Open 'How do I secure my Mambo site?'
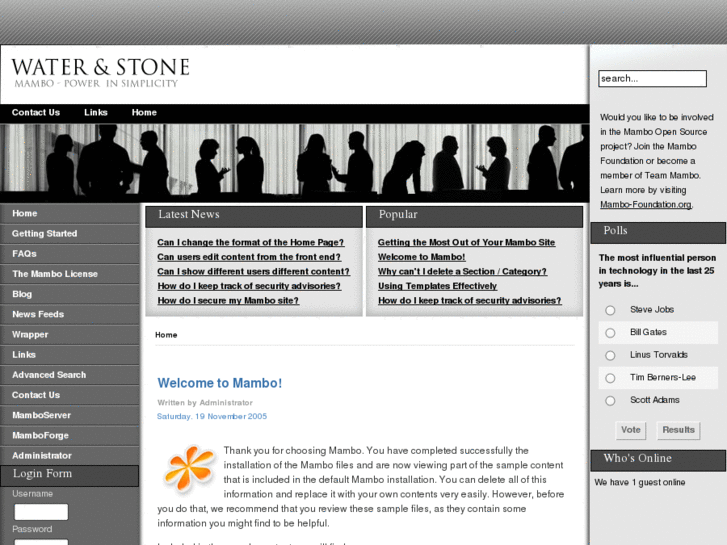The image size is (727, 545). tap(228, 301)
